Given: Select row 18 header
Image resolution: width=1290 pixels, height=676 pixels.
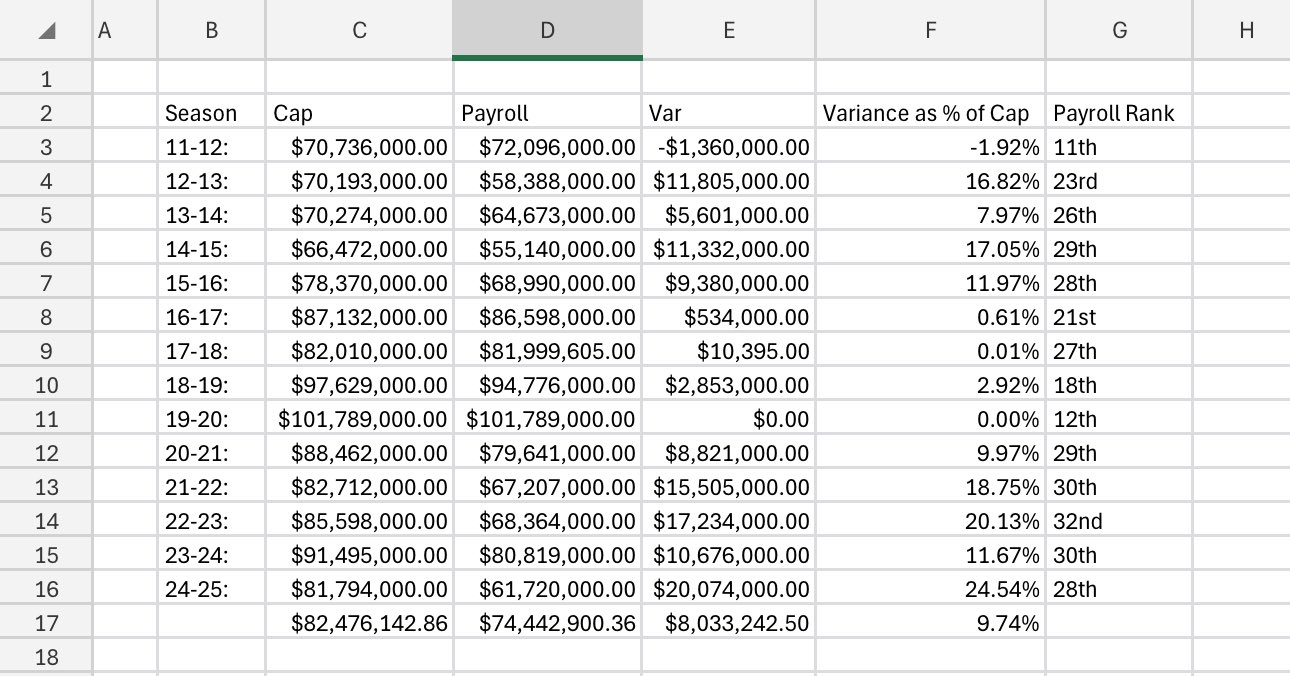Looking at the screenshot, I should tap(46, 657).
